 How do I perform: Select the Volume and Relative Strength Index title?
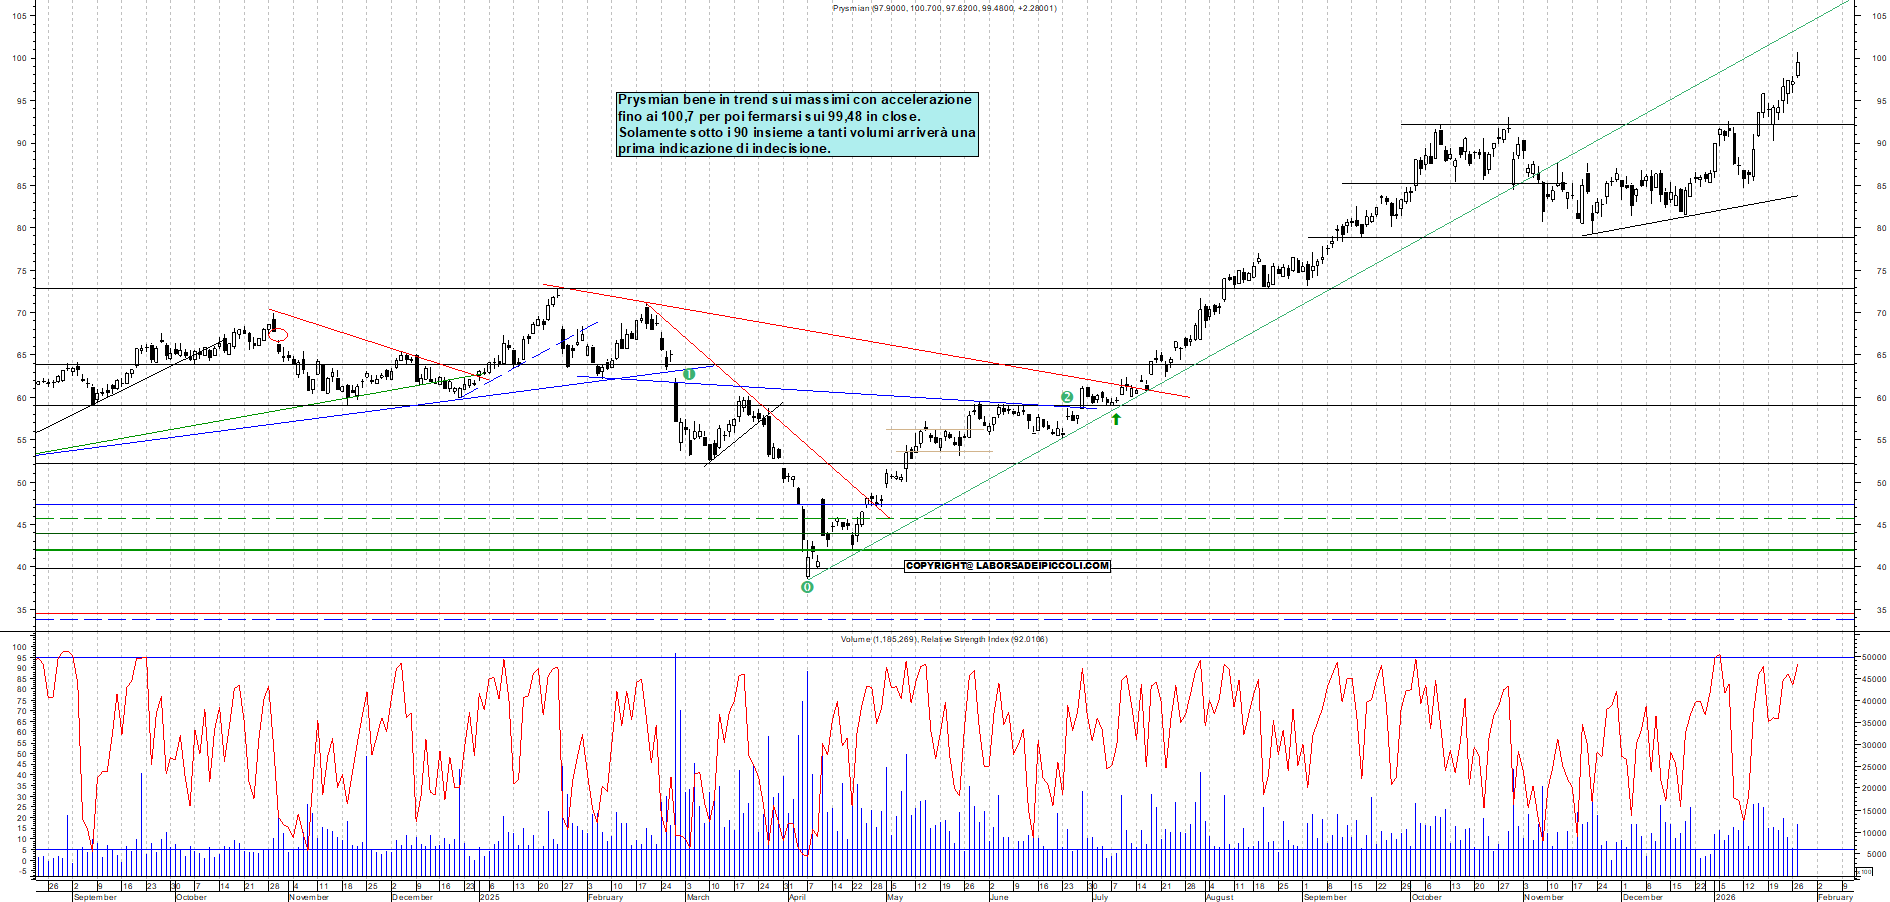click(944, 639)
